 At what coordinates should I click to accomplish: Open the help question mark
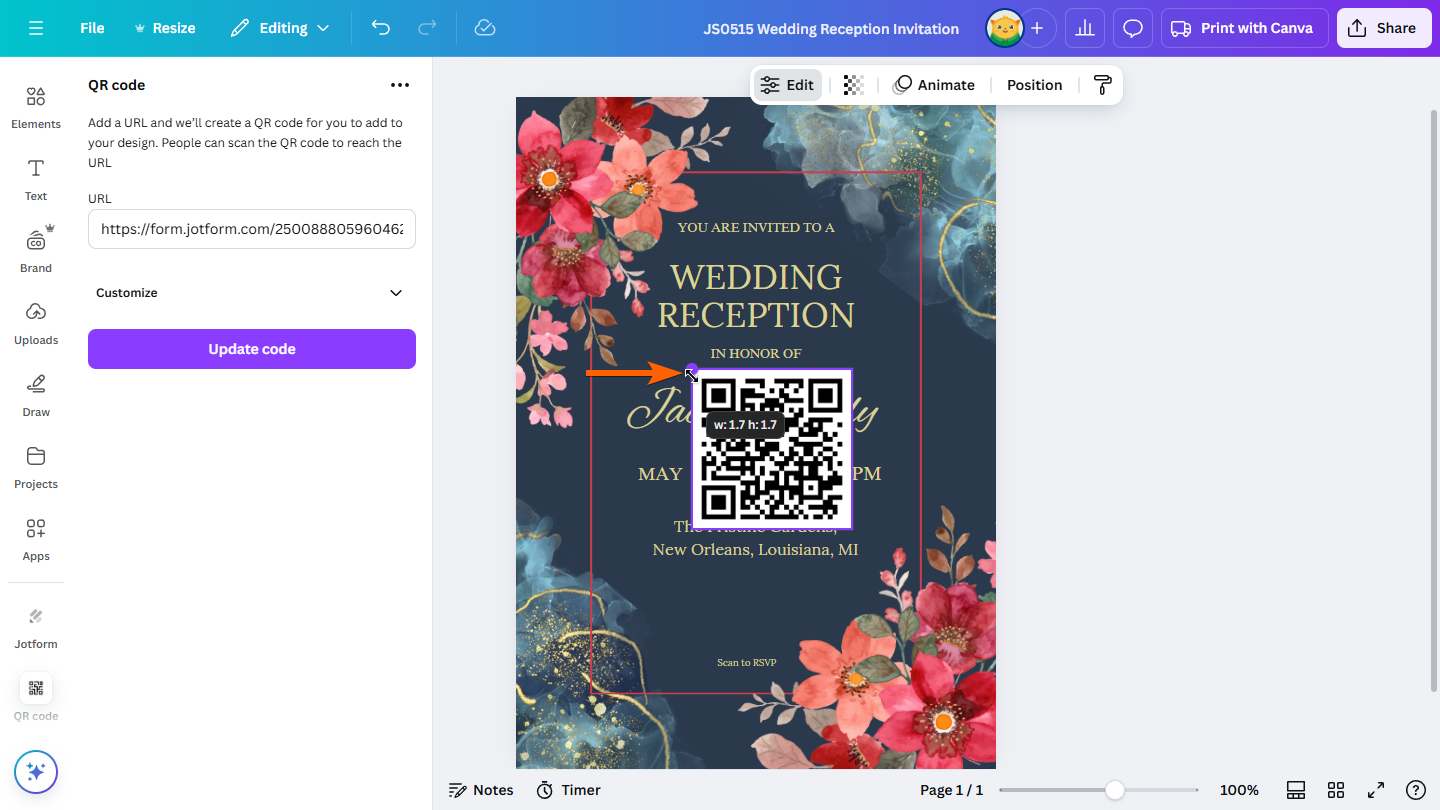click(1416, 790)
